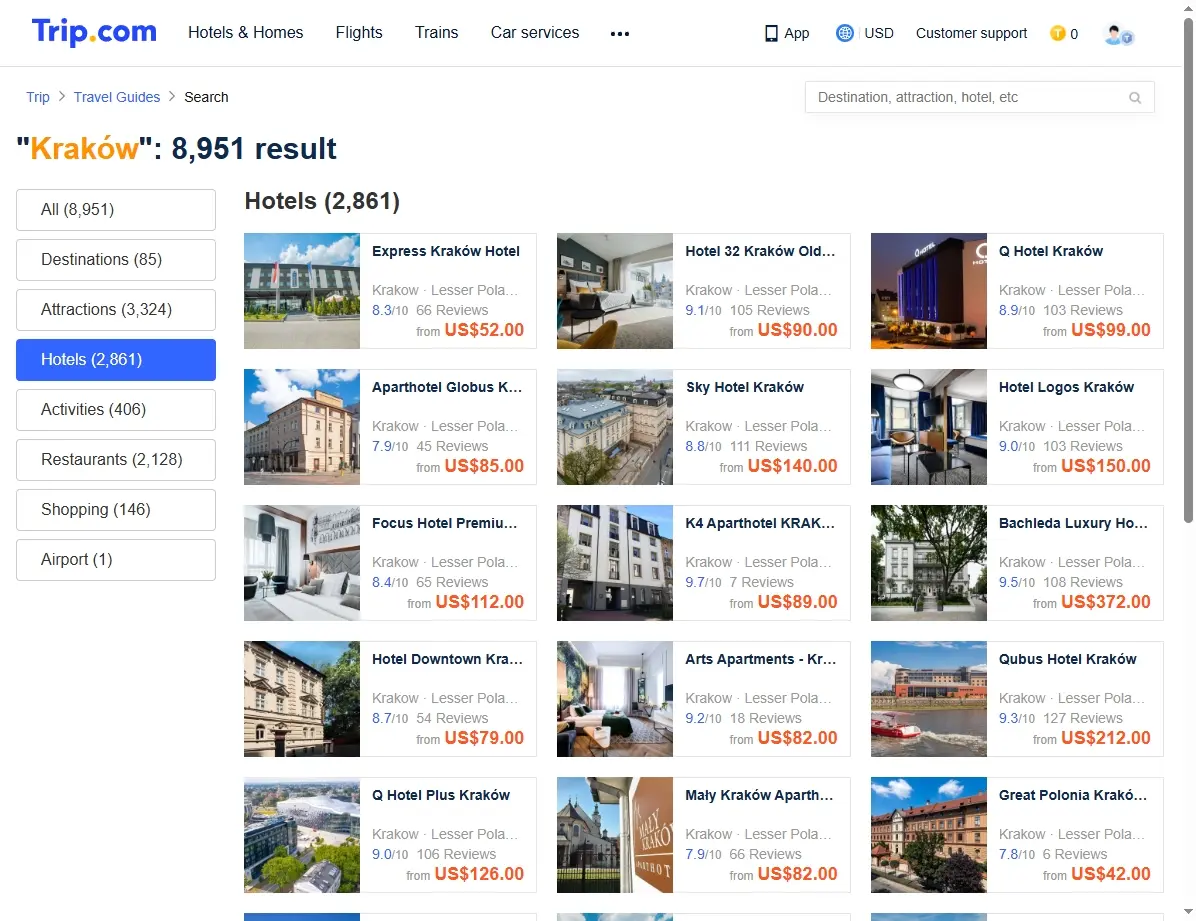Open Customer support
Screen dimensions: 1196x921
(971, 33)
